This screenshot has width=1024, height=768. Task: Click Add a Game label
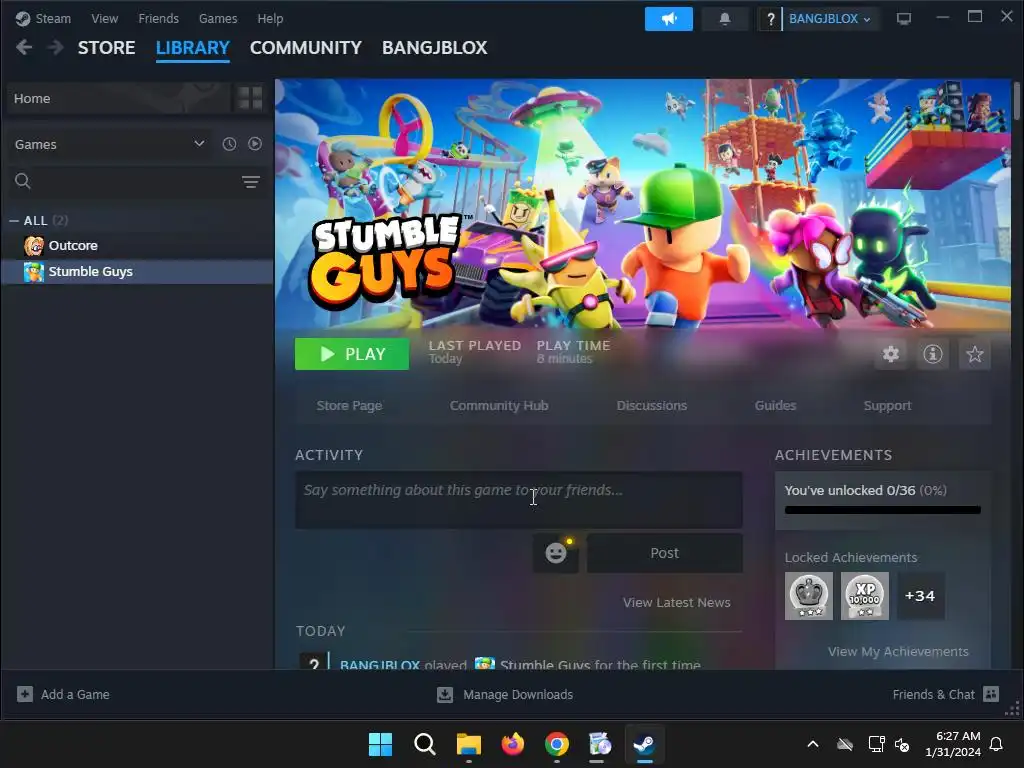click(x=75, y=694)
